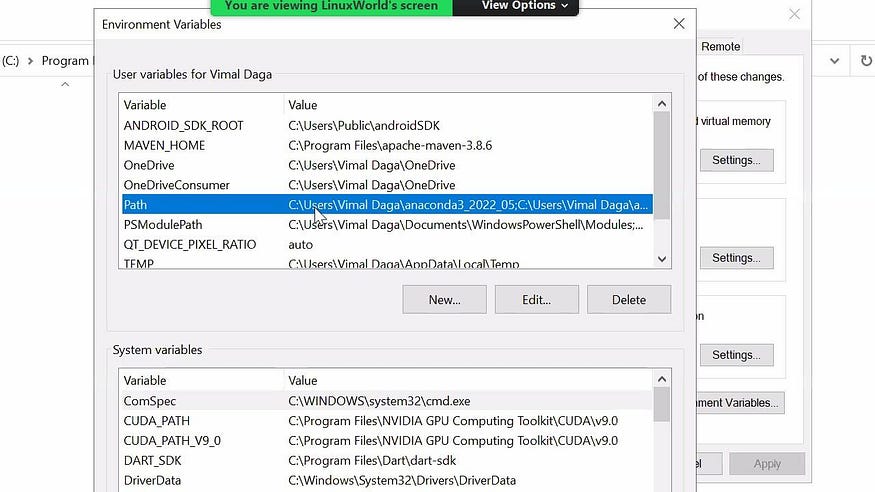Open the New user variable dialog

(444, 300)
